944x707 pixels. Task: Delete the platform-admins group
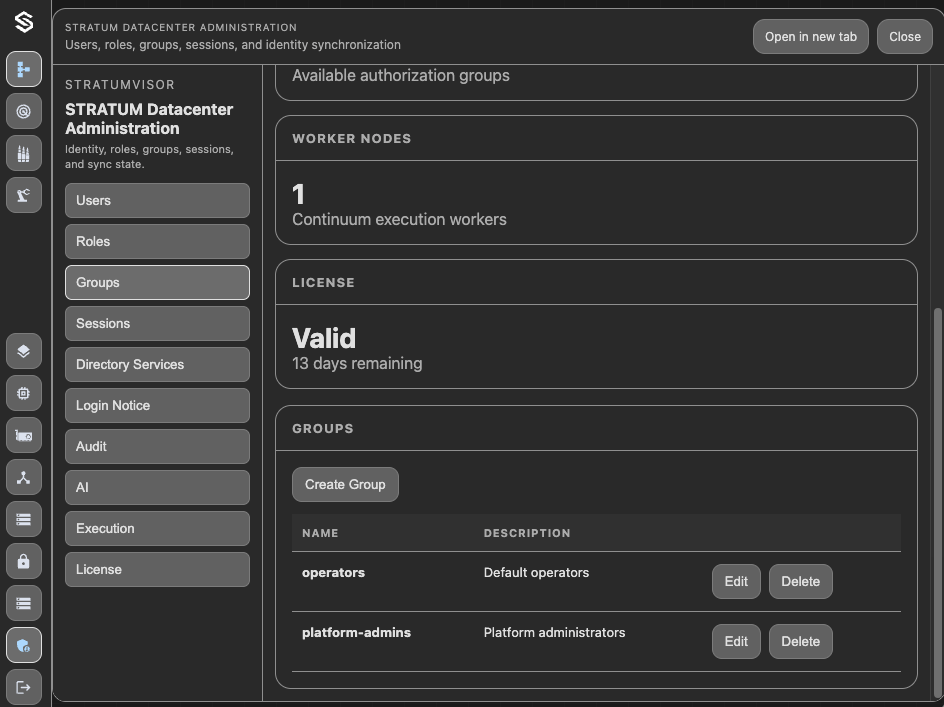pos(800,641)
